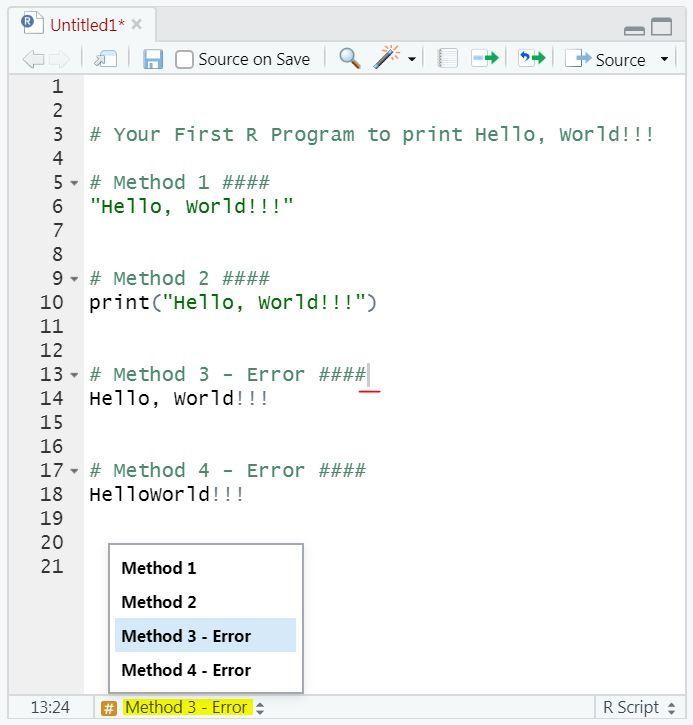This screenshot has width=693, height=725.
Task: Open code tools magic wand
Action: pyautogui.click(x=386, y=57)
